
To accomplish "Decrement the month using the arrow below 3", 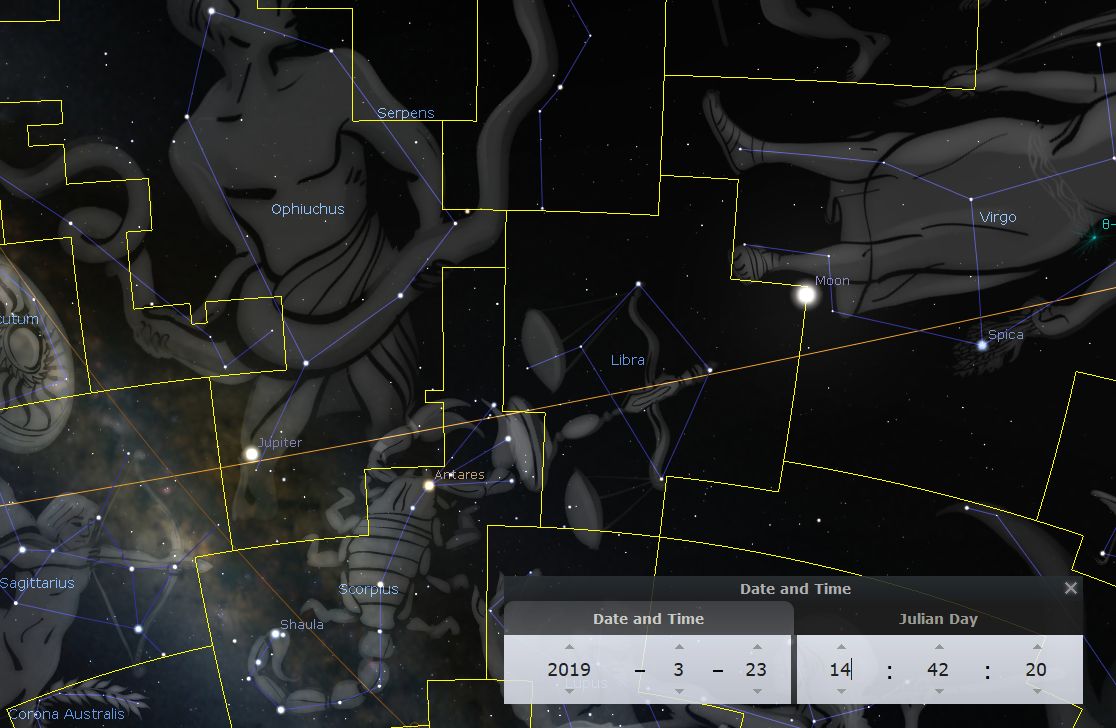I will pyautogui.click(x=679, y=691).
